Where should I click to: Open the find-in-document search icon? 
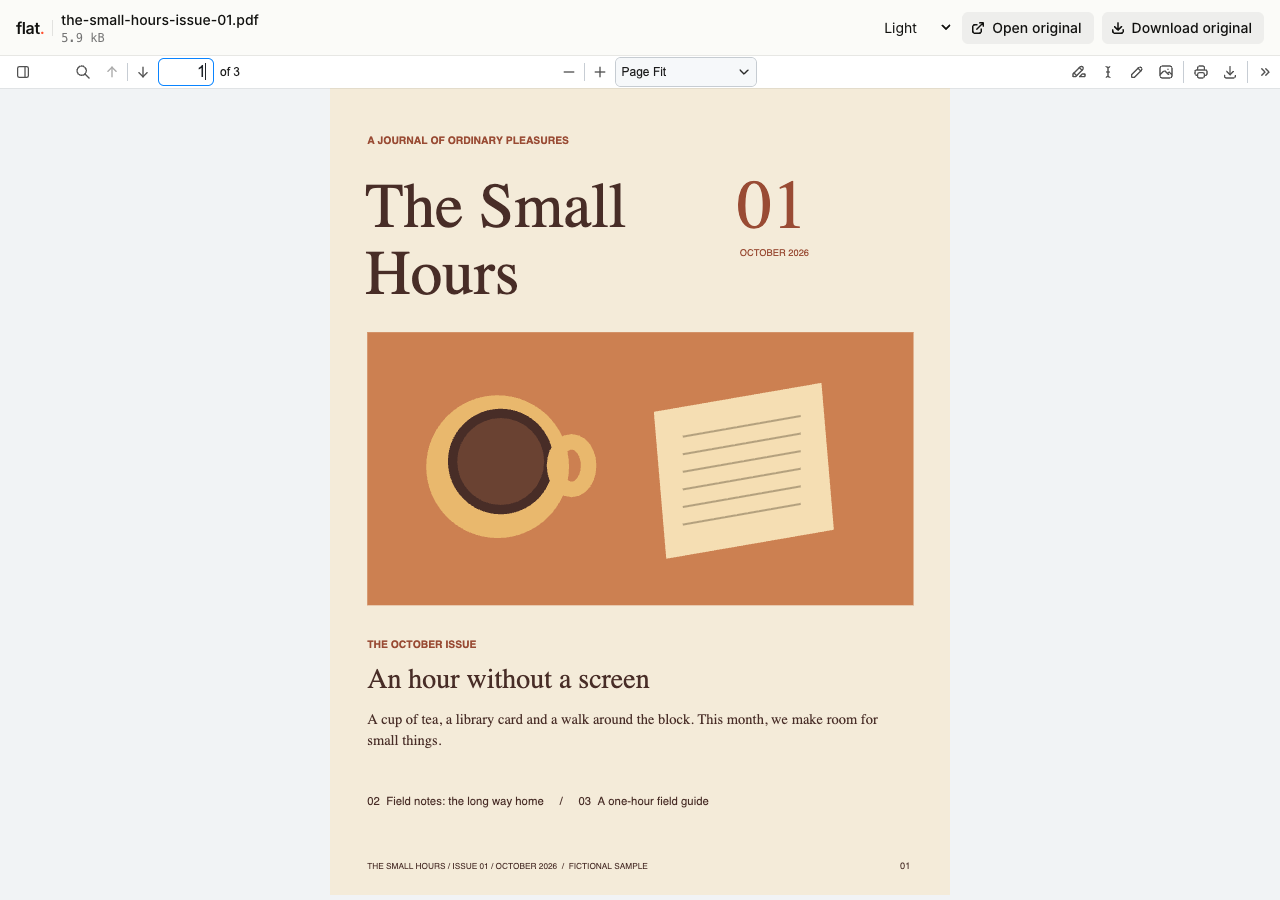click(83, 72)
